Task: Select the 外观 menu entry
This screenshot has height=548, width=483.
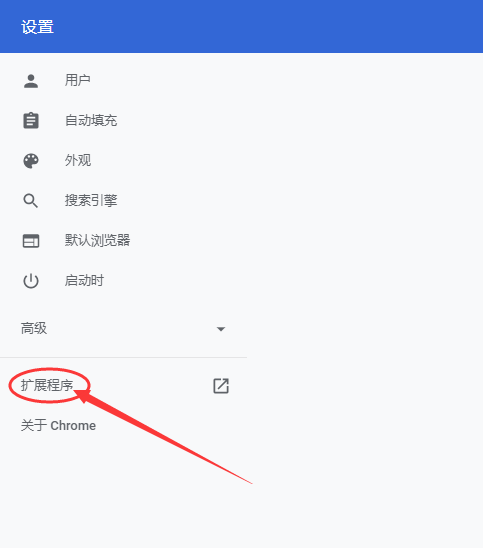Action: (x=123, y=161)
